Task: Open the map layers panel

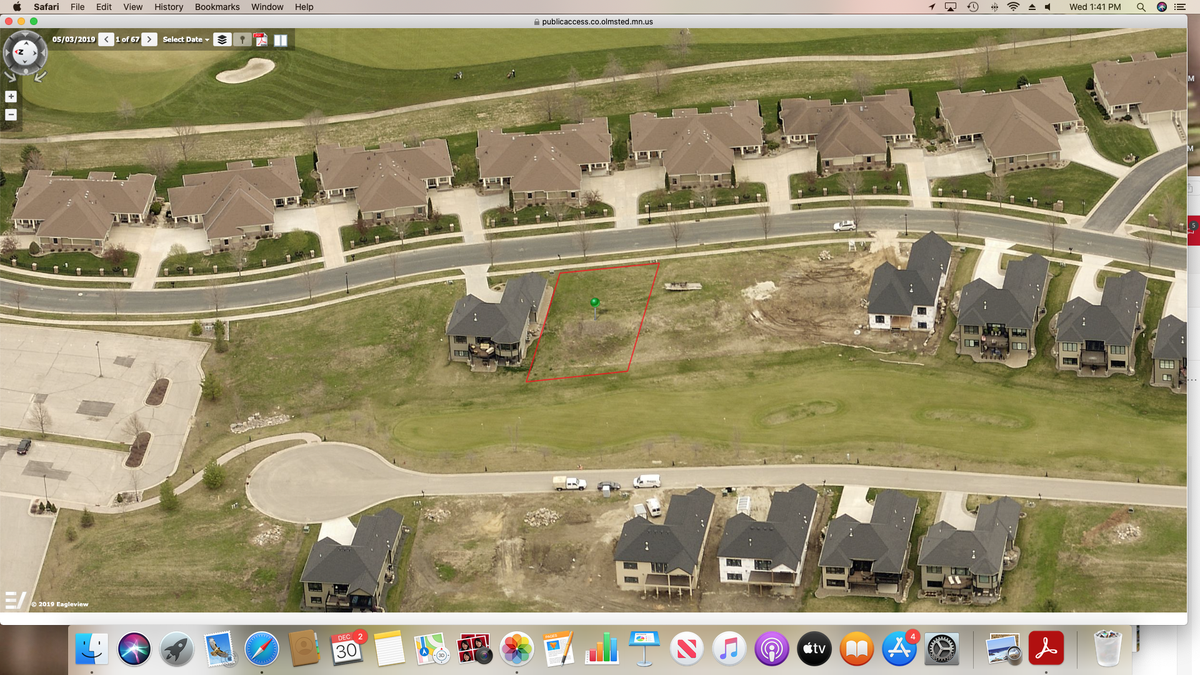Action: click(221, 40)
